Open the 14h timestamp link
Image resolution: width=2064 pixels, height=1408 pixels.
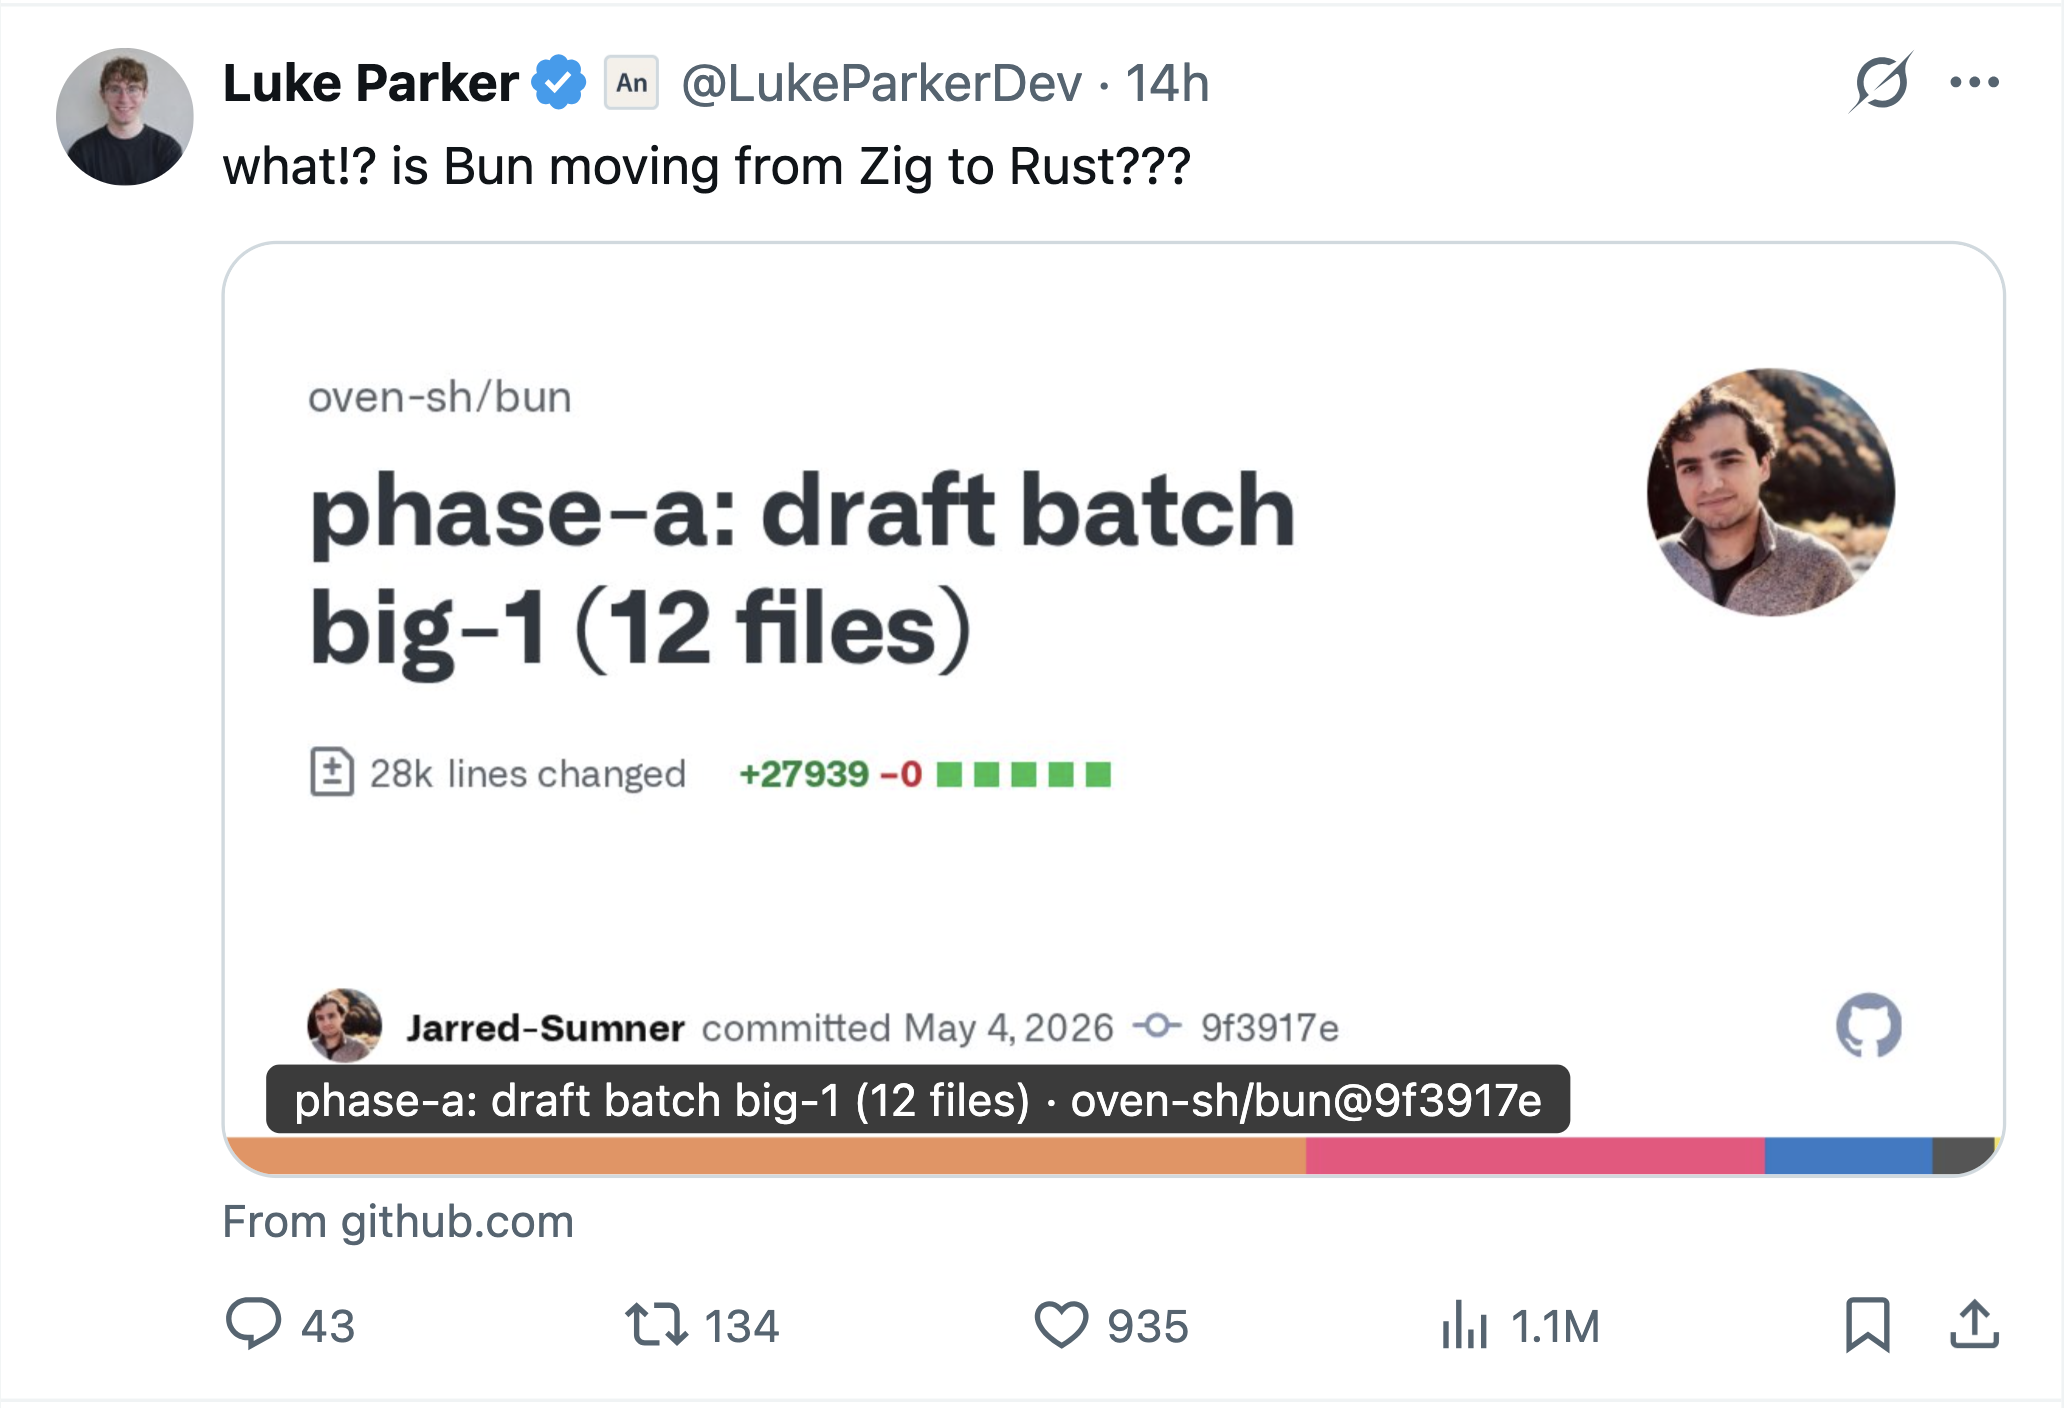pyautogui.click(x=1167, y=83)
